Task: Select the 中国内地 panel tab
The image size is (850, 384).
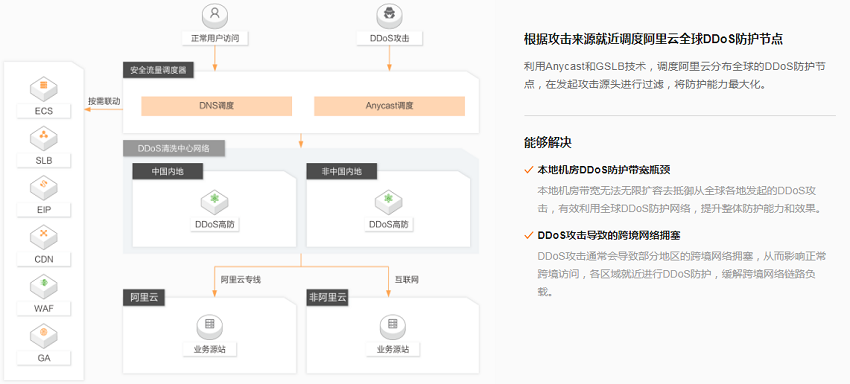Action: pos(168,171)
